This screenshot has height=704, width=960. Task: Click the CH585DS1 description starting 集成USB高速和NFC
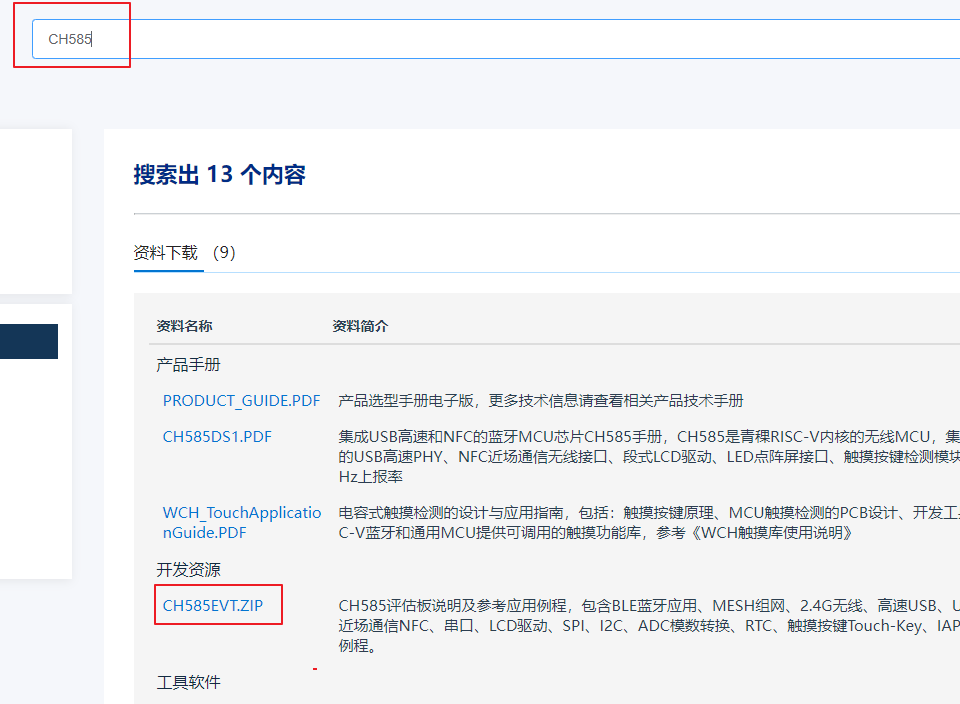649,457
